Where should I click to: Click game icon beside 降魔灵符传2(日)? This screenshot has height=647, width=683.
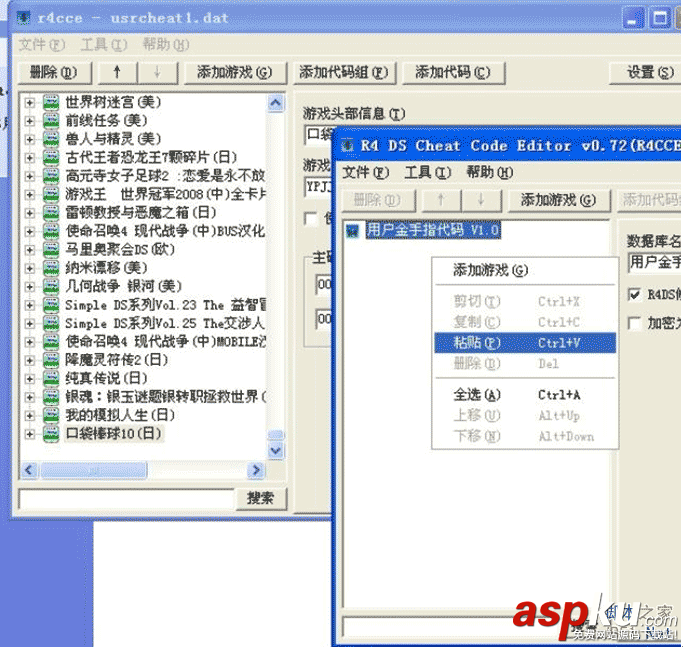point(51,360)
